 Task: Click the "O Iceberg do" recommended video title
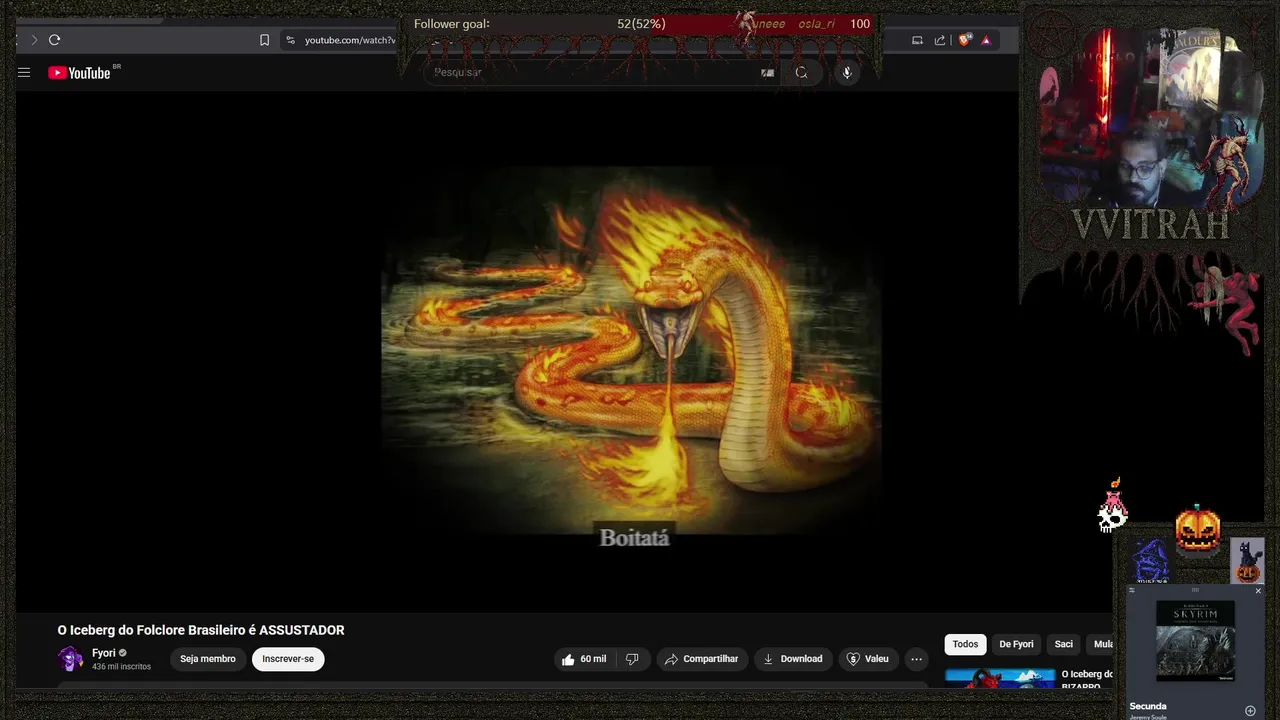click(x=1087, y=675)
